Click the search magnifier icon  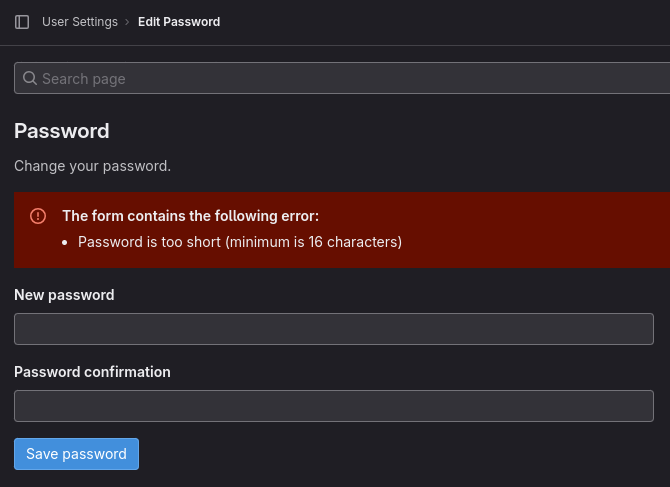[x=29, y=78]
